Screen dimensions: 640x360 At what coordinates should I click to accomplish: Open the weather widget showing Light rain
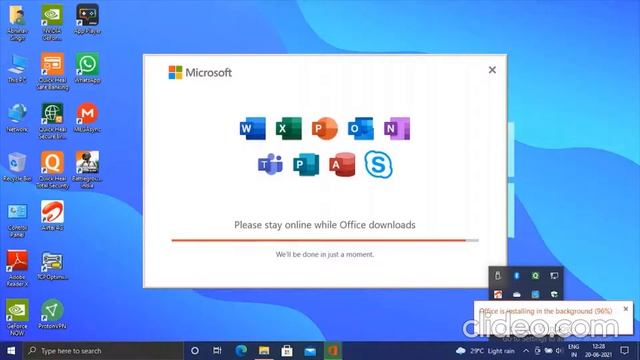(486, 351)
